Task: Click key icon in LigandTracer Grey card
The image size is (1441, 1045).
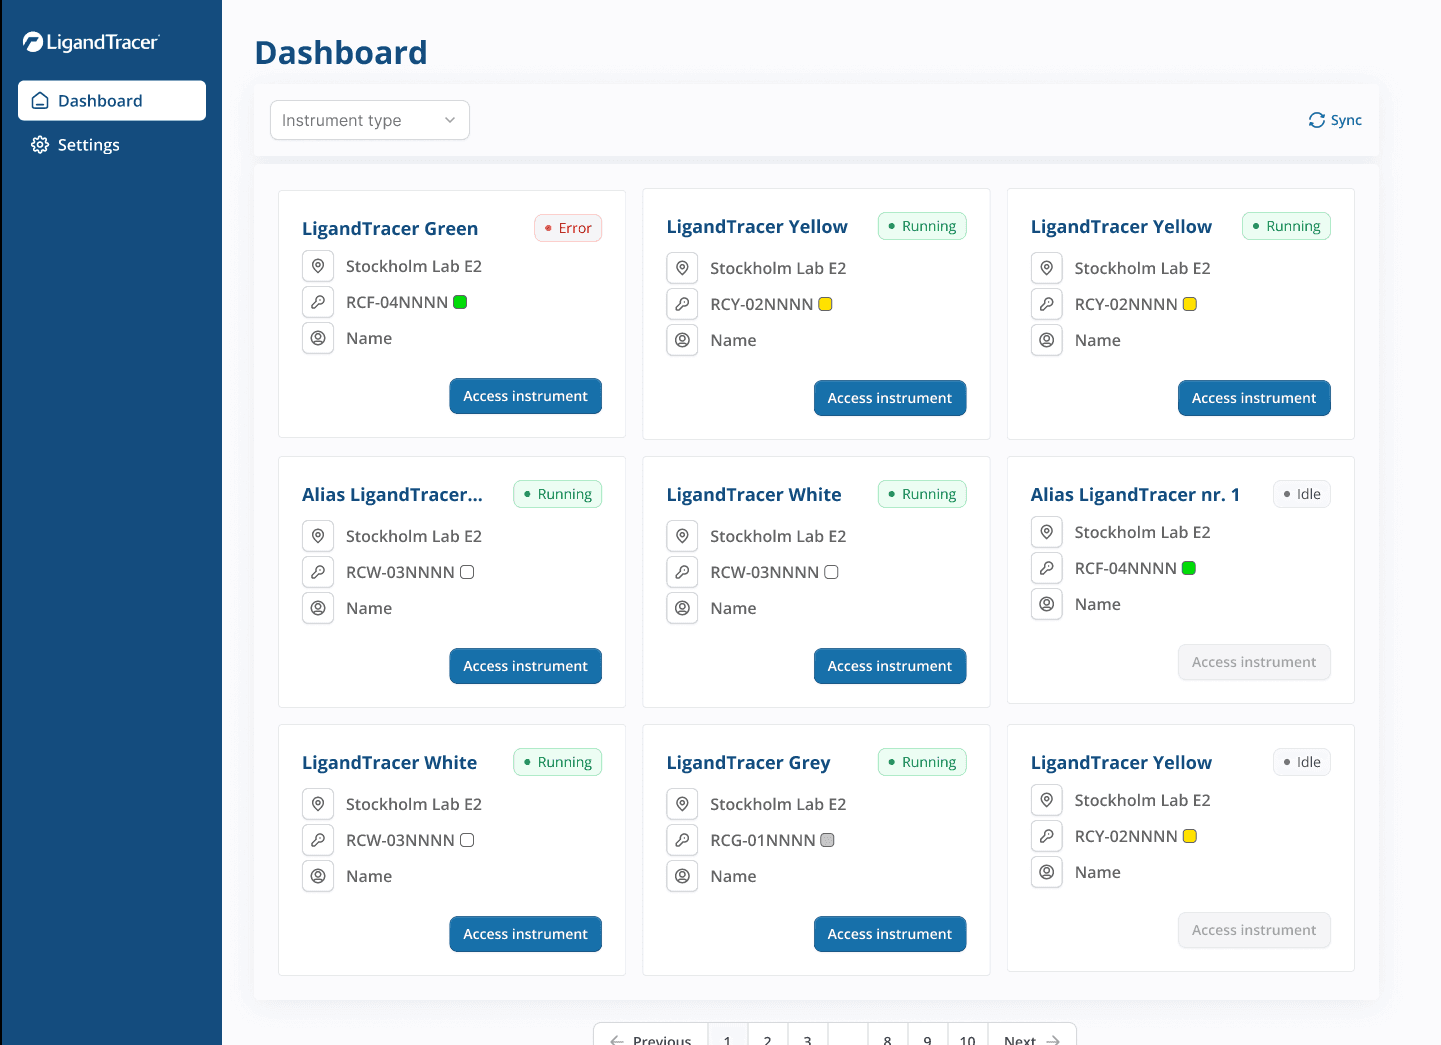Action: (x=682, y=840)
